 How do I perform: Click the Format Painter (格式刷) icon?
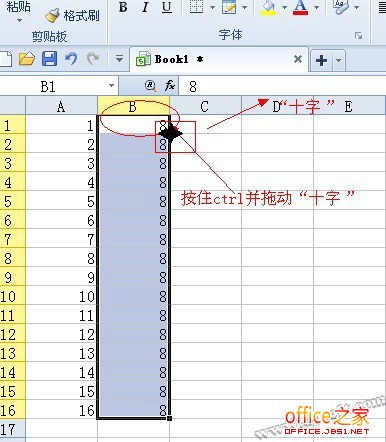point(52,15)
